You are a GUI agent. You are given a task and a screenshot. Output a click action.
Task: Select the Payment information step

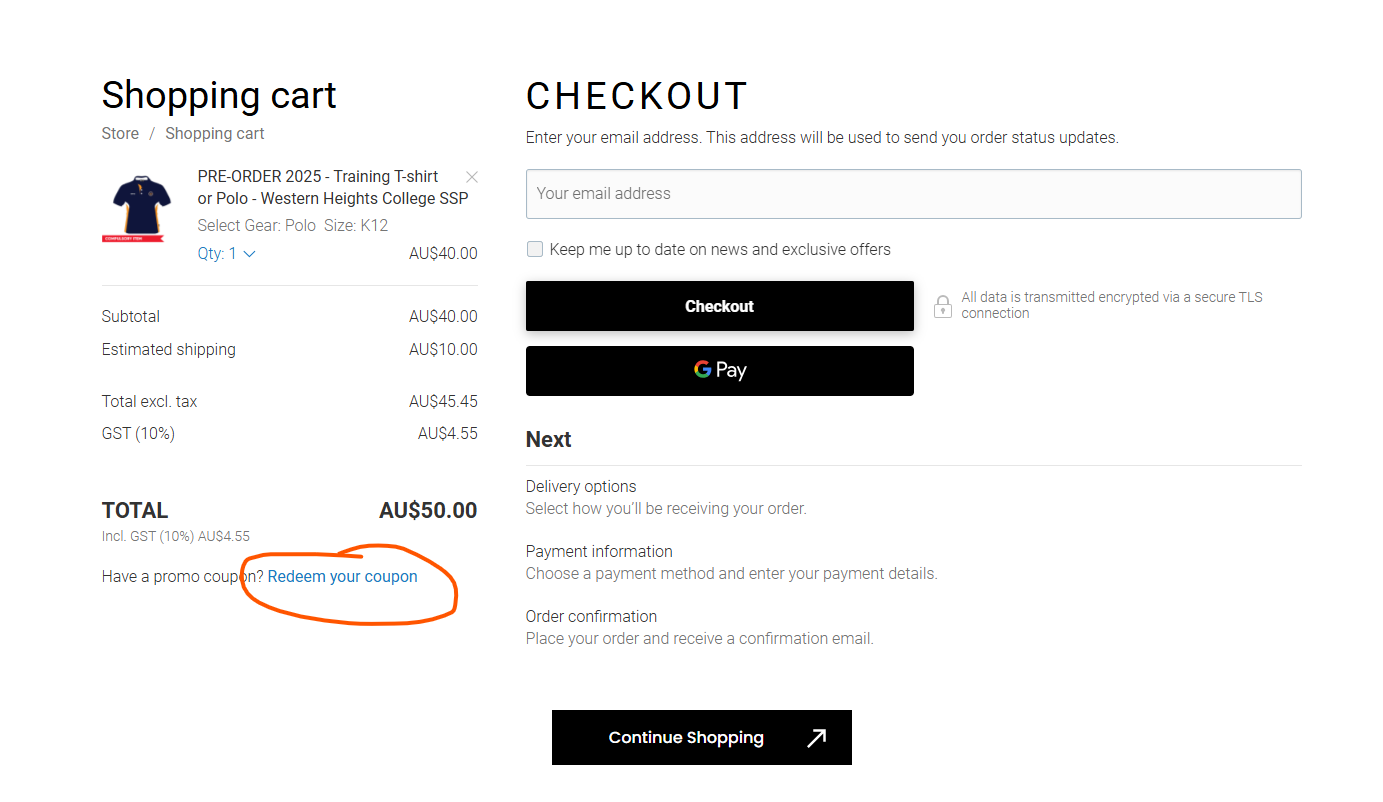click(x=732, y=562)
